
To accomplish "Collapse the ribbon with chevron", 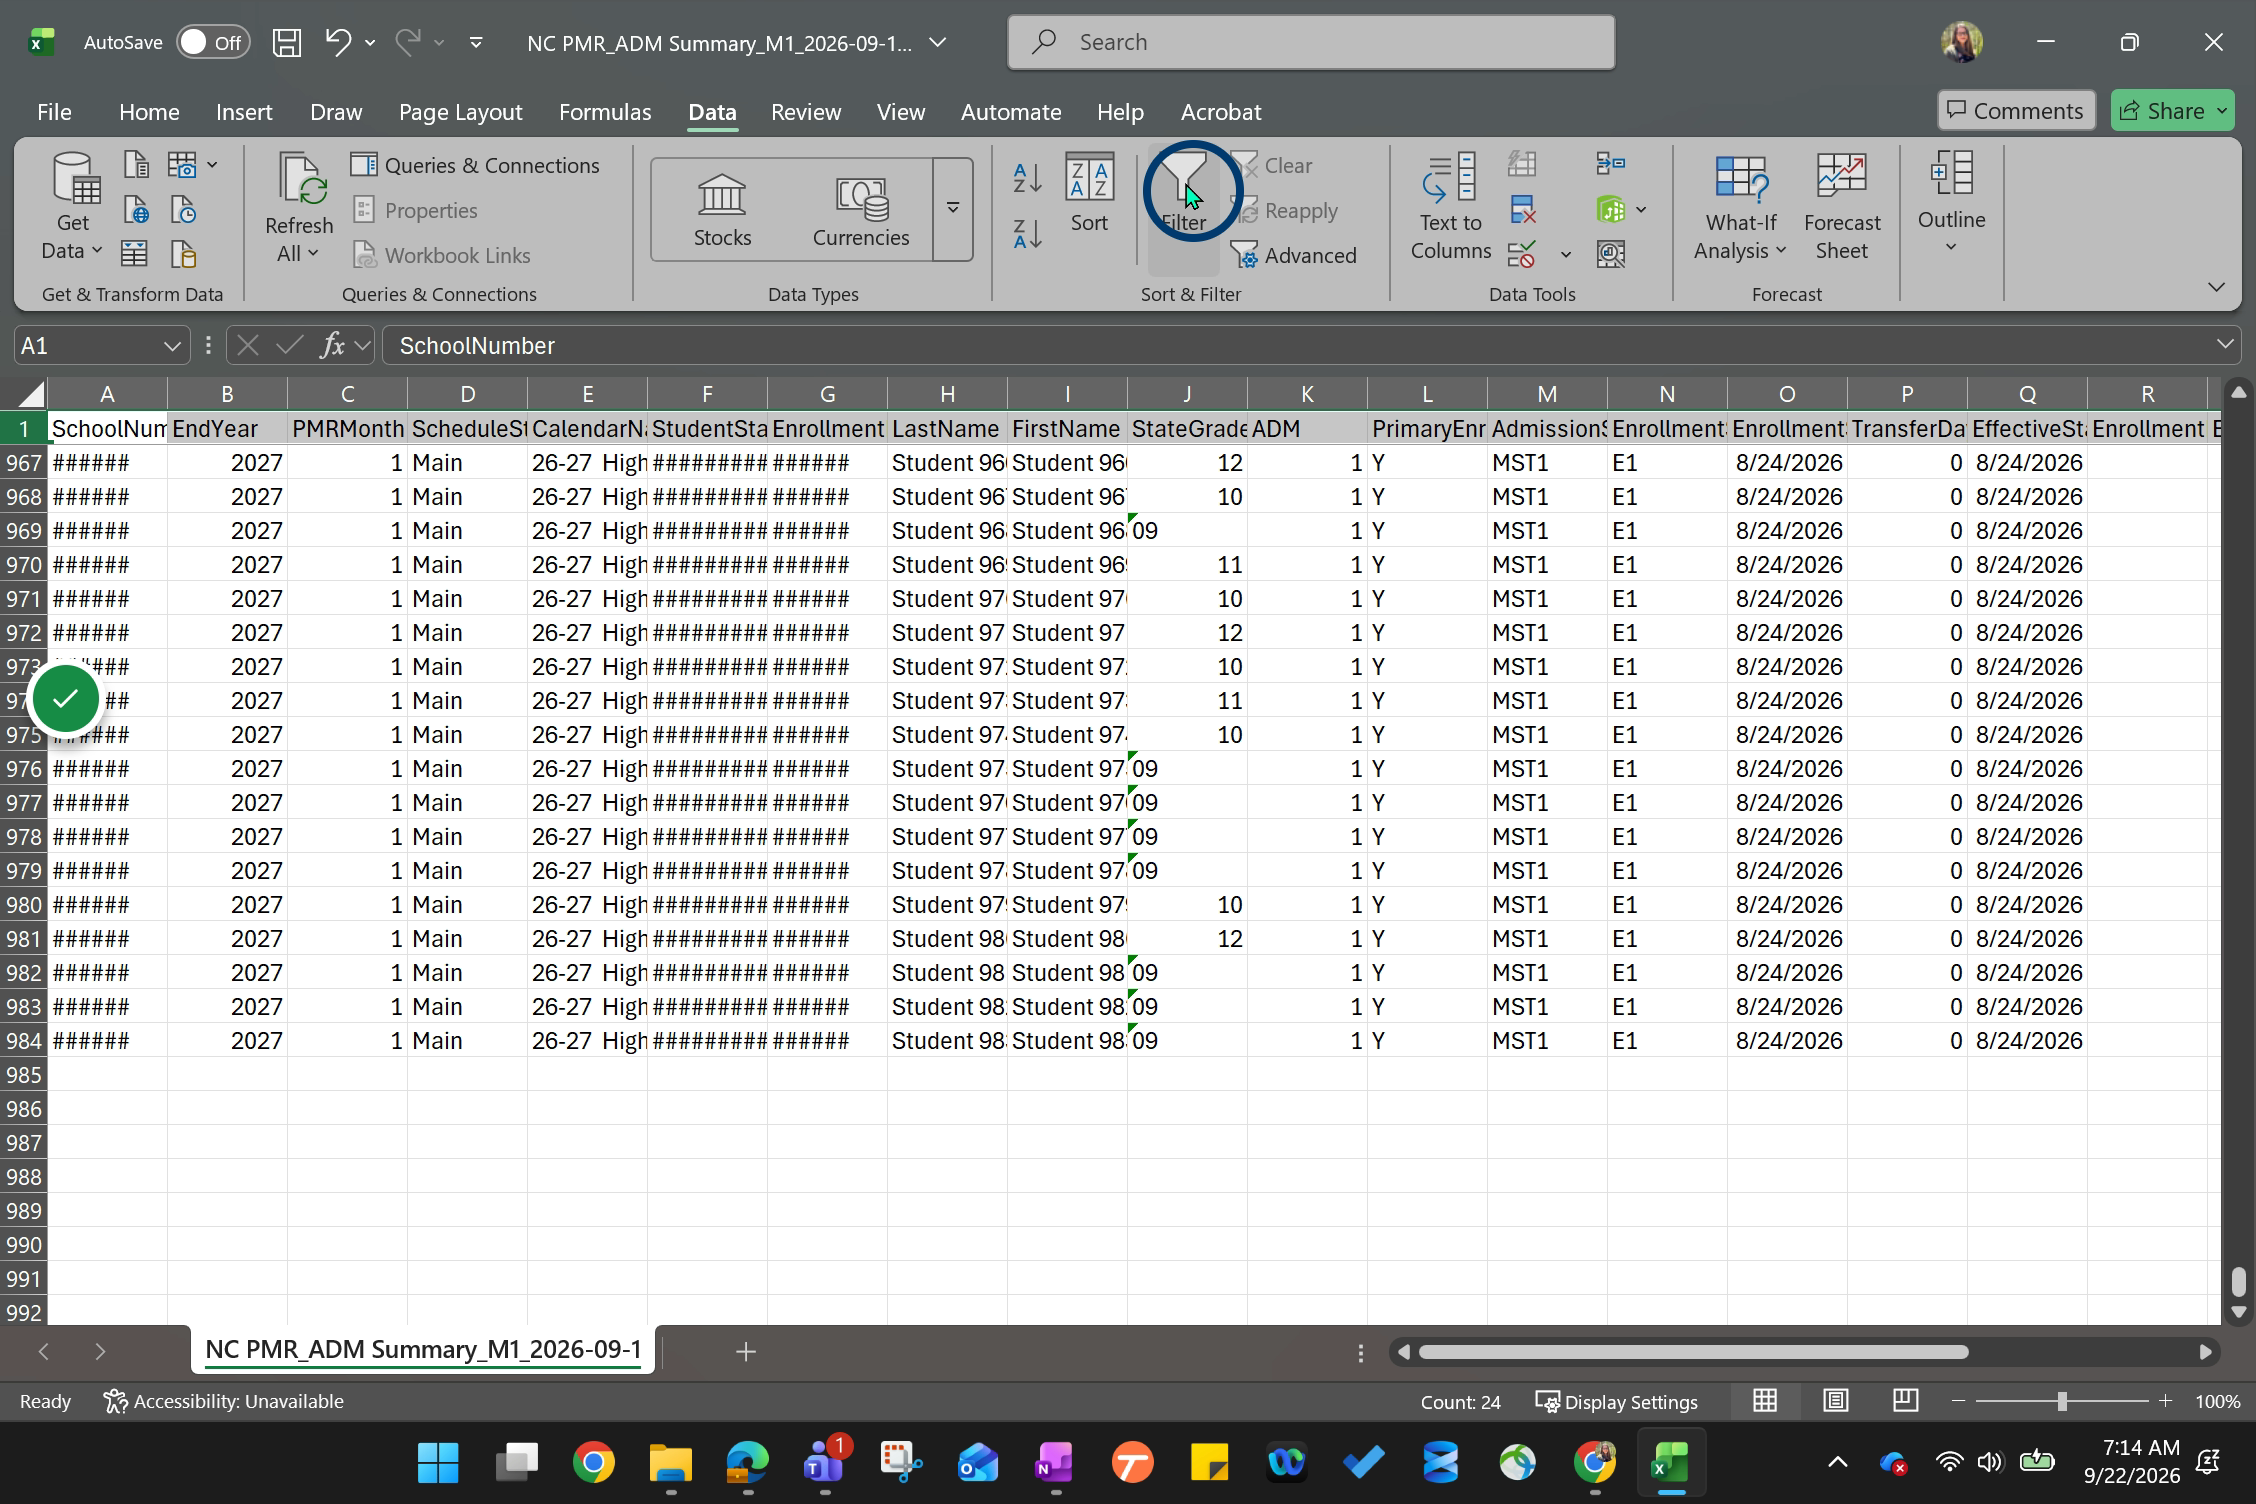I will tap(2216, 288).
